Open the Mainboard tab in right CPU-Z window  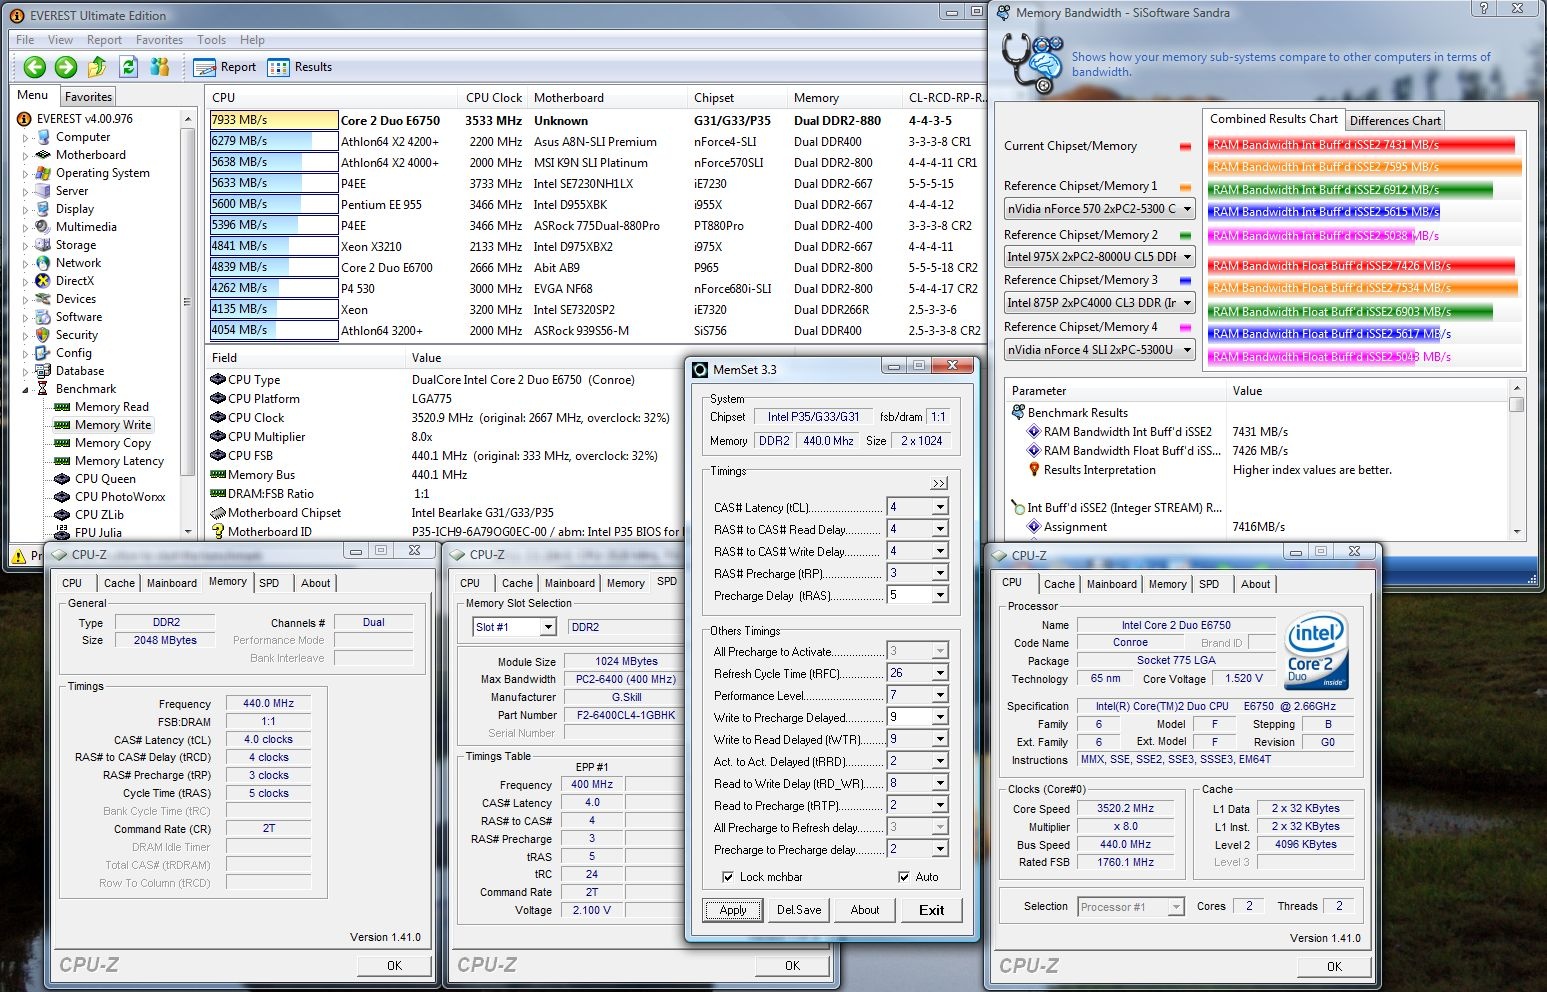coord(1111,584)
